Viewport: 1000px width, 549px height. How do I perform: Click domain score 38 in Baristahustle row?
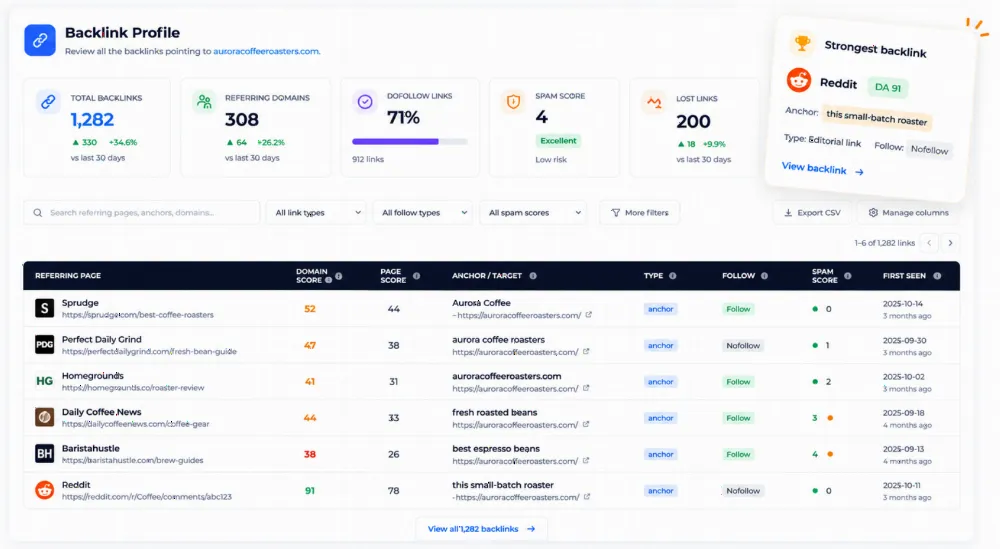tap(310, 455)
